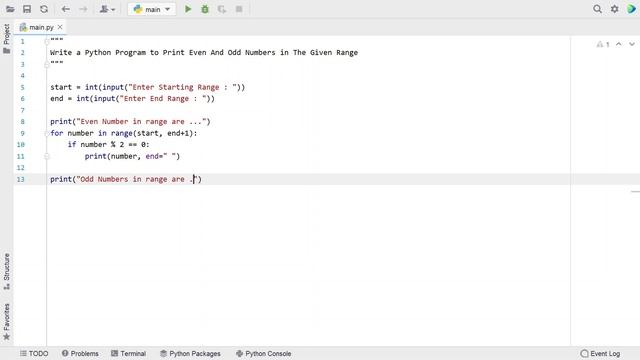640x360 pixels.
Task: Click the 'if number % 2 == 0:' line
Action: pos(109,144)
